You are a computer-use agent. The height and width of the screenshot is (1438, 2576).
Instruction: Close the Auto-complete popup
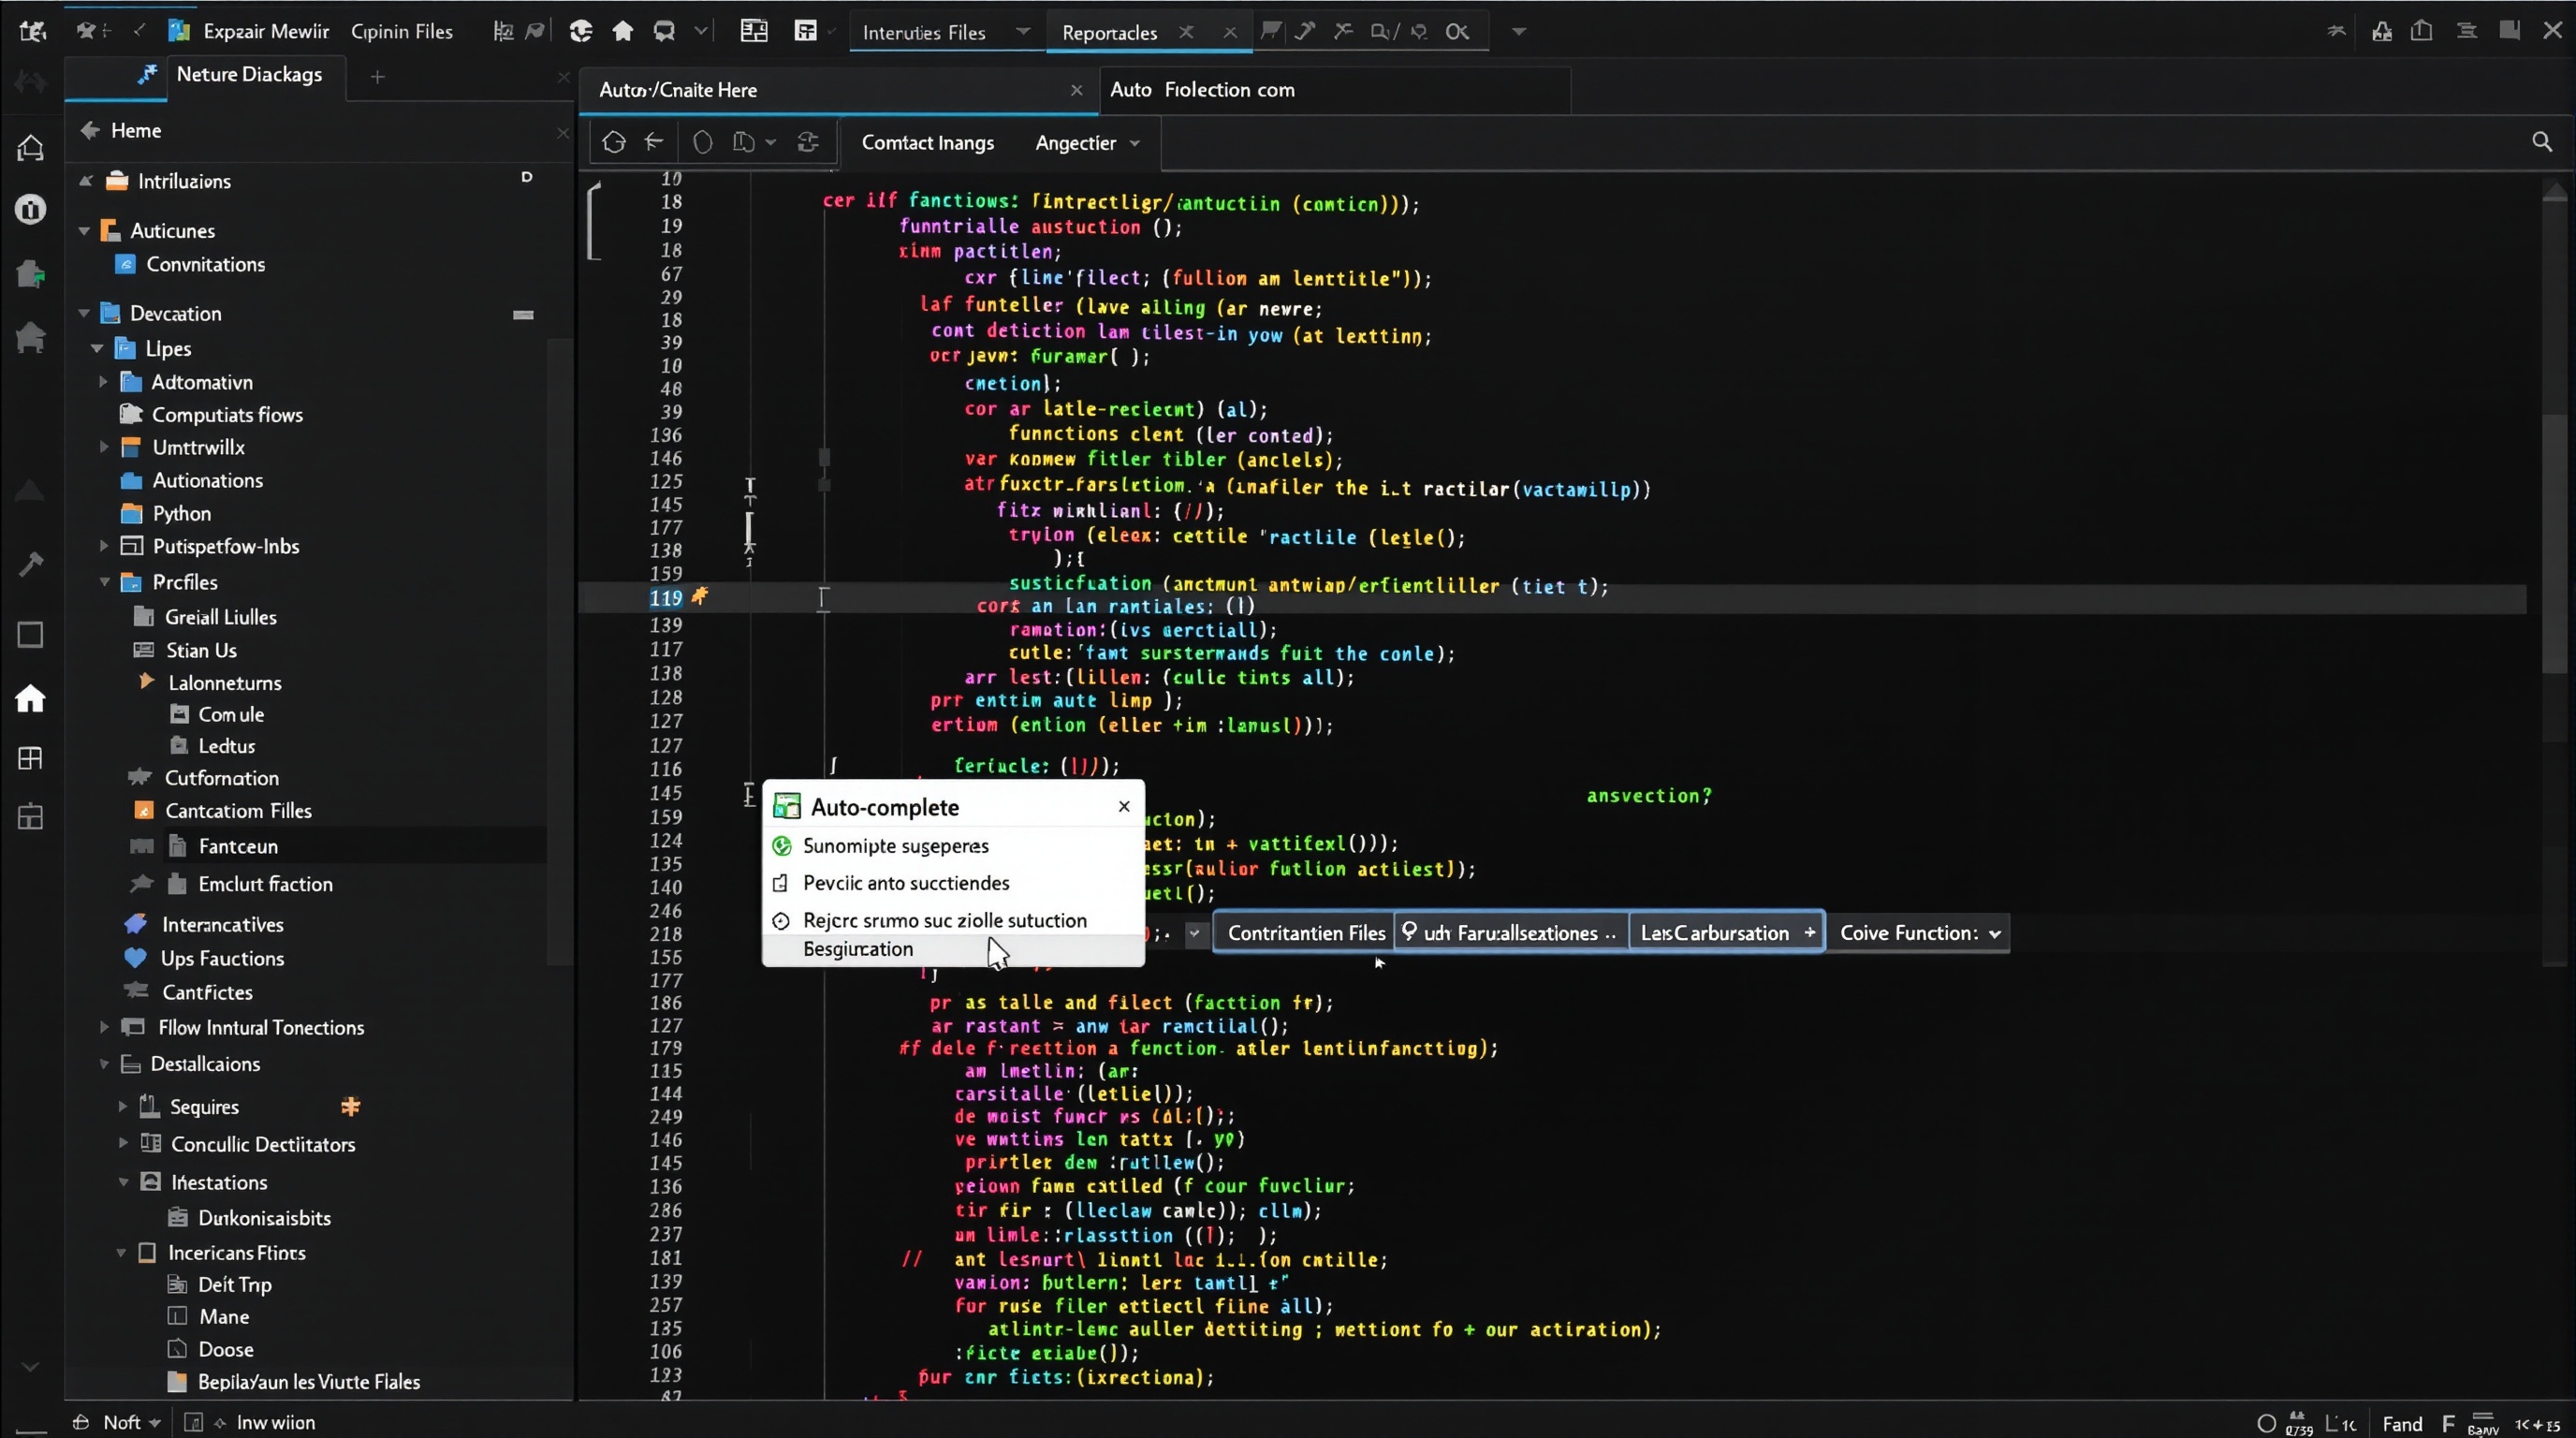tap(1124, 806)
